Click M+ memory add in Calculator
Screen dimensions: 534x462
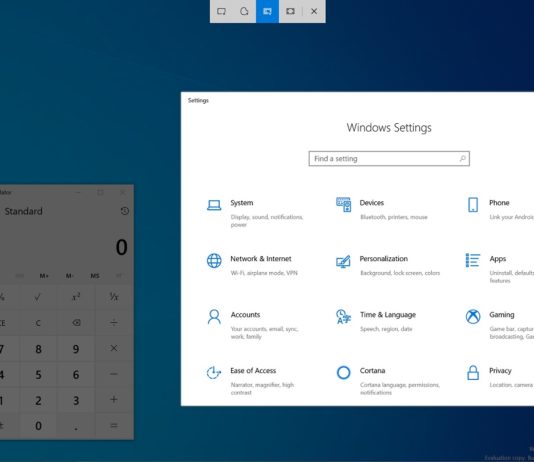click(44, 276)
